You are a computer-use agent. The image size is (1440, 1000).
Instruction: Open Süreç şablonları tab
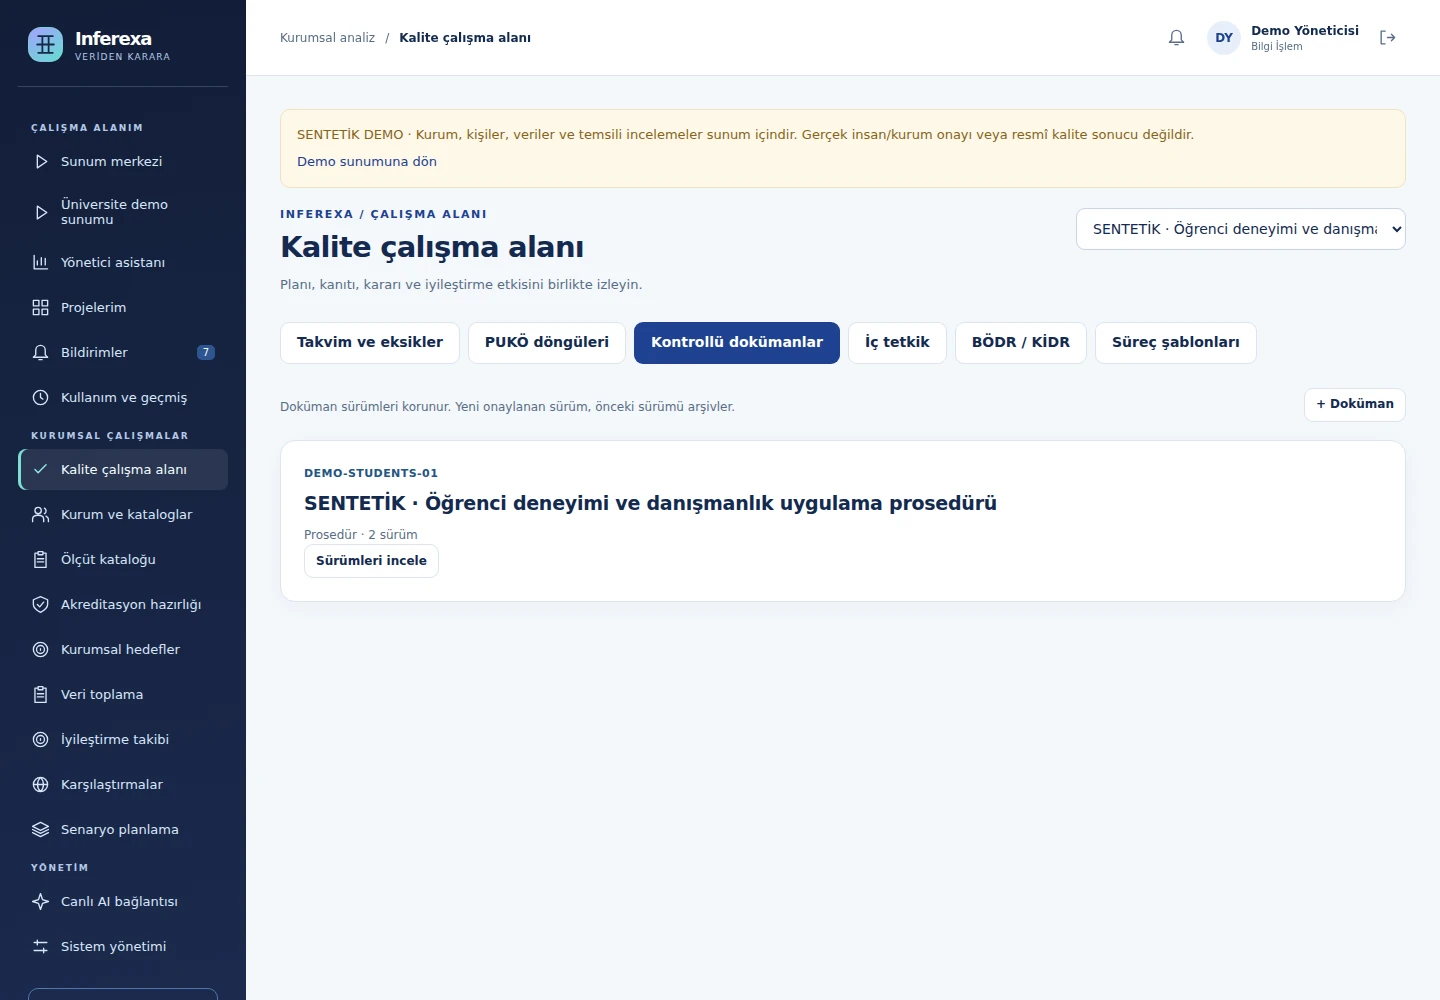tap(1176, 343)
